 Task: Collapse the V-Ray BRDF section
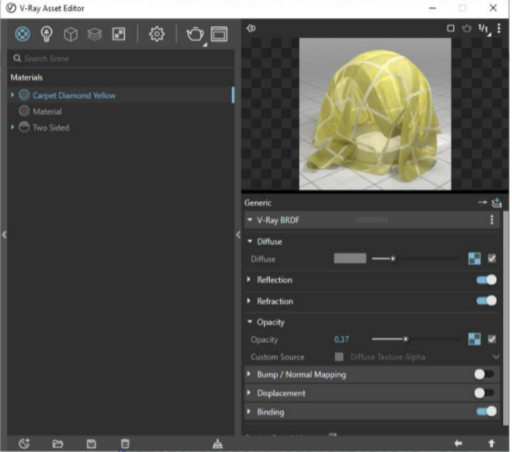click(x=250, y=220)
